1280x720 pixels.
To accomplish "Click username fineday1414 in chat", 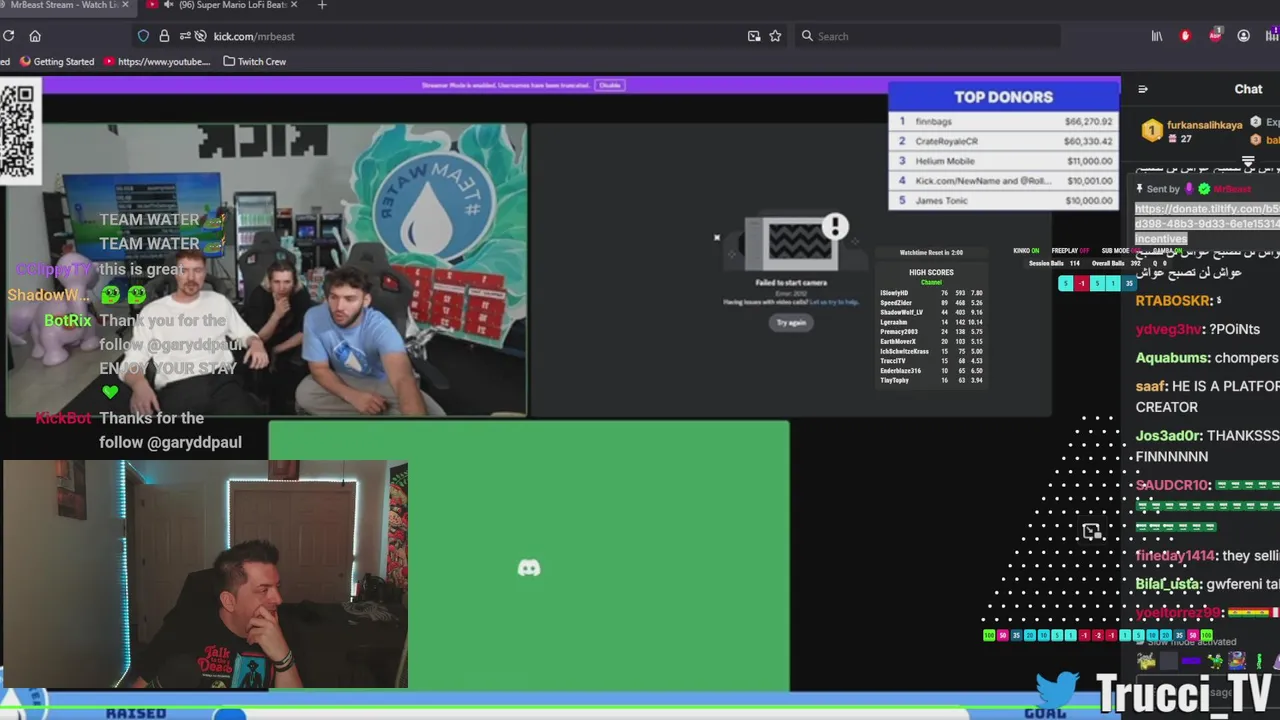I will pyautogui.click(x=1177, y=556).
